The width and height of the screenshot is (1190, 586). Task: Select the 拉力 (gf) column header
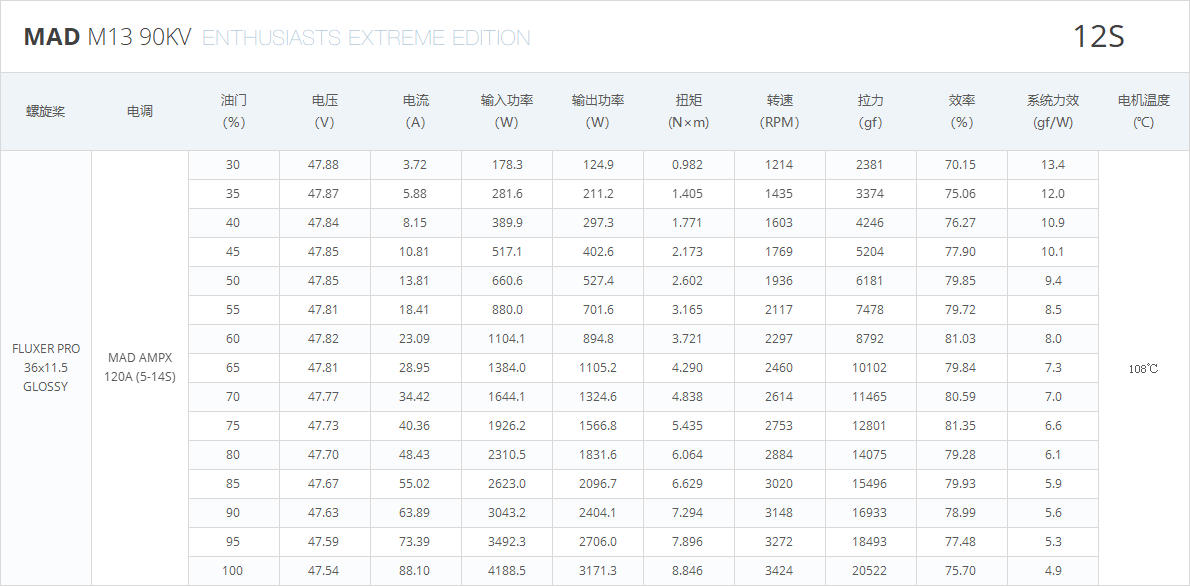(870, 111)
